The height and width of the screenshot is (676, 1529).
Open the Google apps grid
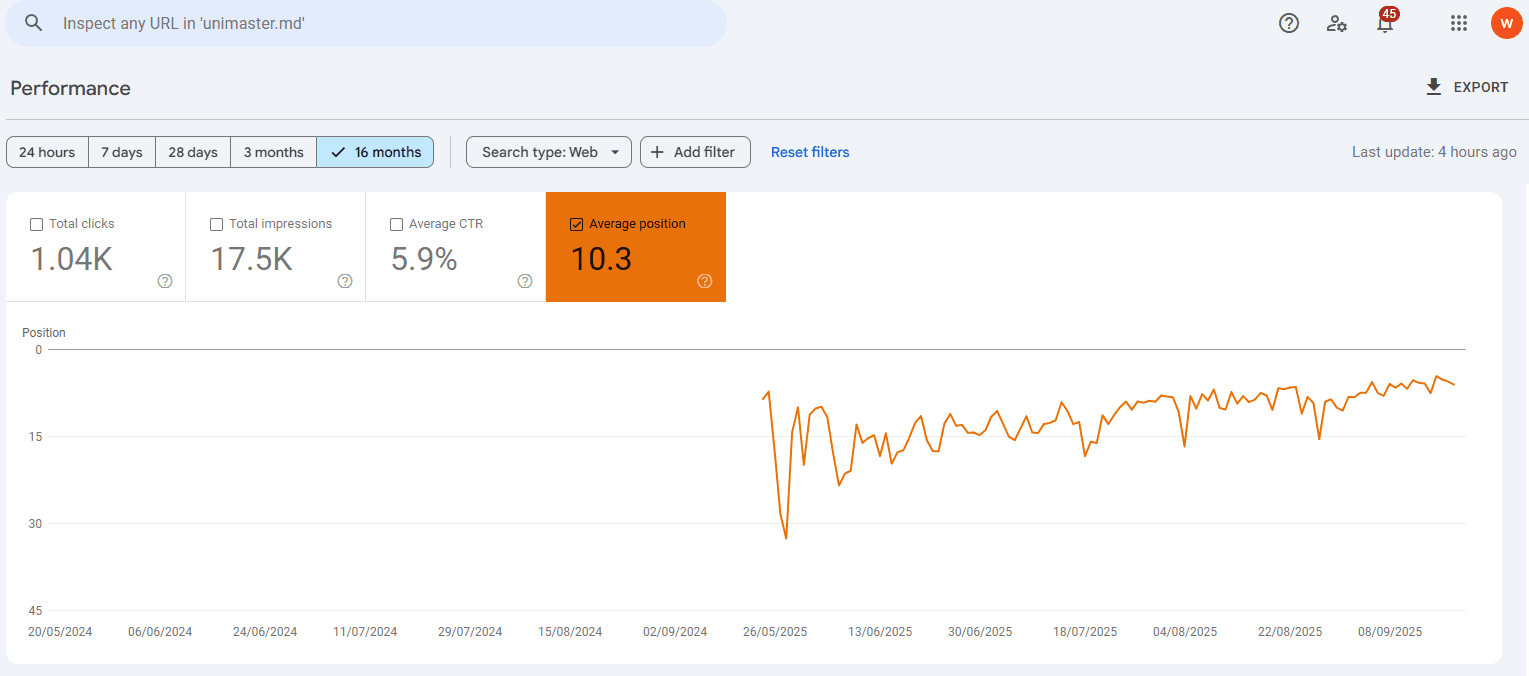(1459, 23)
